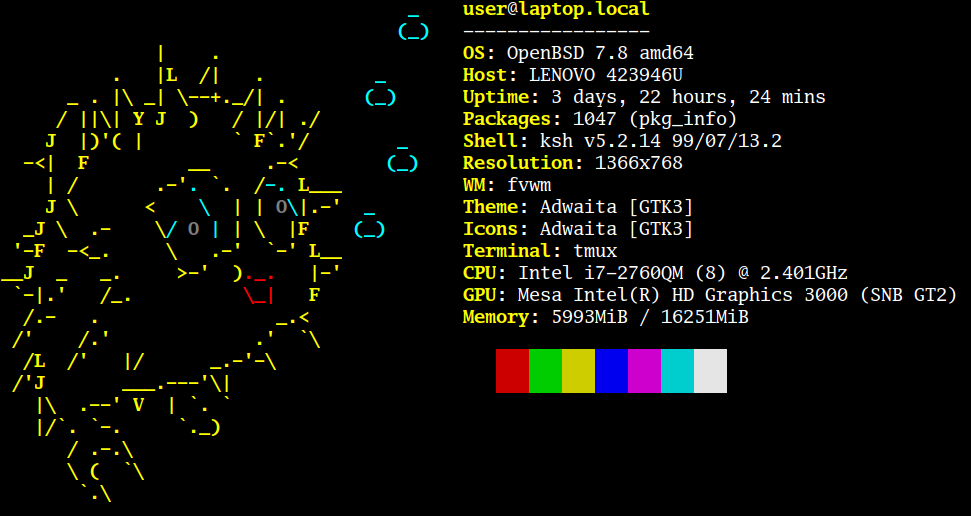
Task: Click the shell value 'ksh v5.2.14 99/07/13.2'
Action: pos(661,141)
